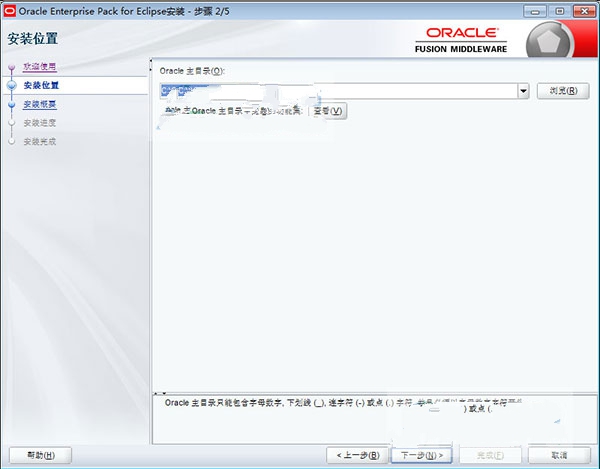Click the Help (帮助) button
600x469 pixels.
click(40, 455)
